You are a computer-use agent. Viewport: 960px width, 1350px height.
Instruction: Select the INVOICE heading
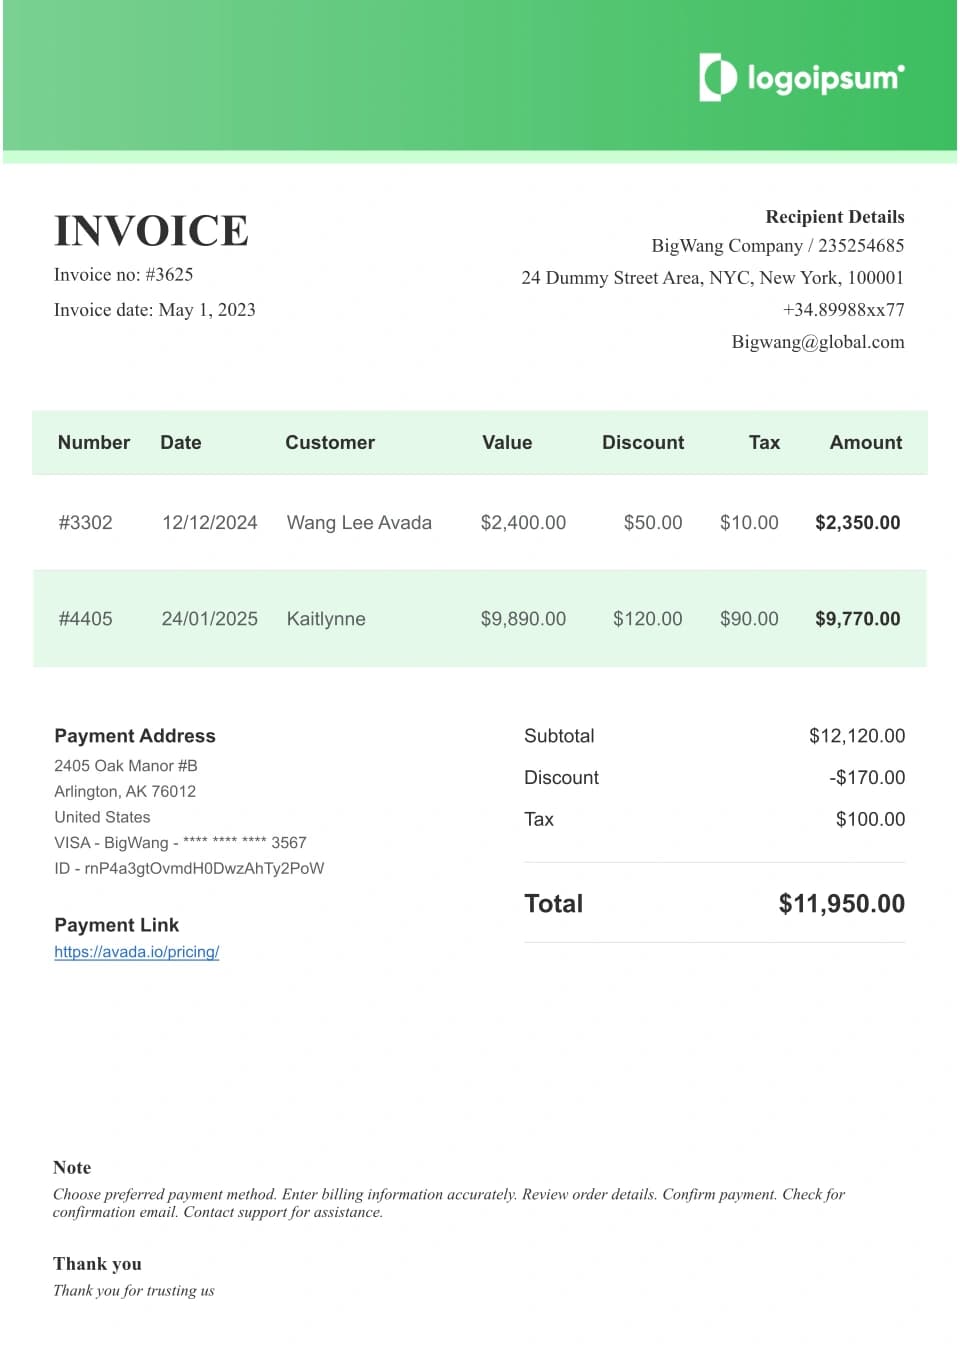tap(151, 231)
